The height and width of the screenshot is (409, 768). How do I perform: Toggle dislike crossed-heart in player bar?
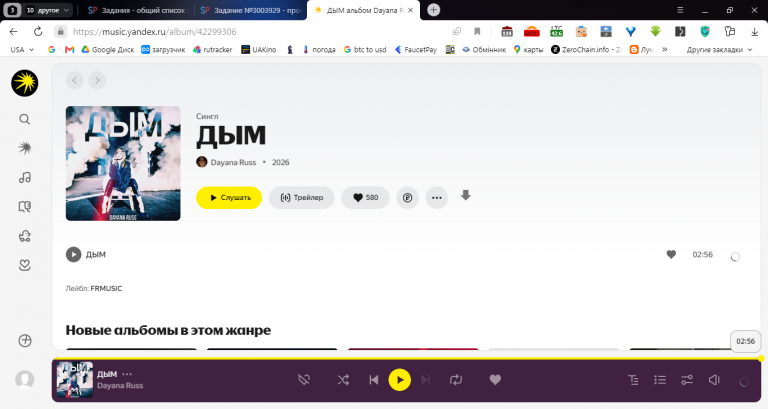[x=304, y=380]
